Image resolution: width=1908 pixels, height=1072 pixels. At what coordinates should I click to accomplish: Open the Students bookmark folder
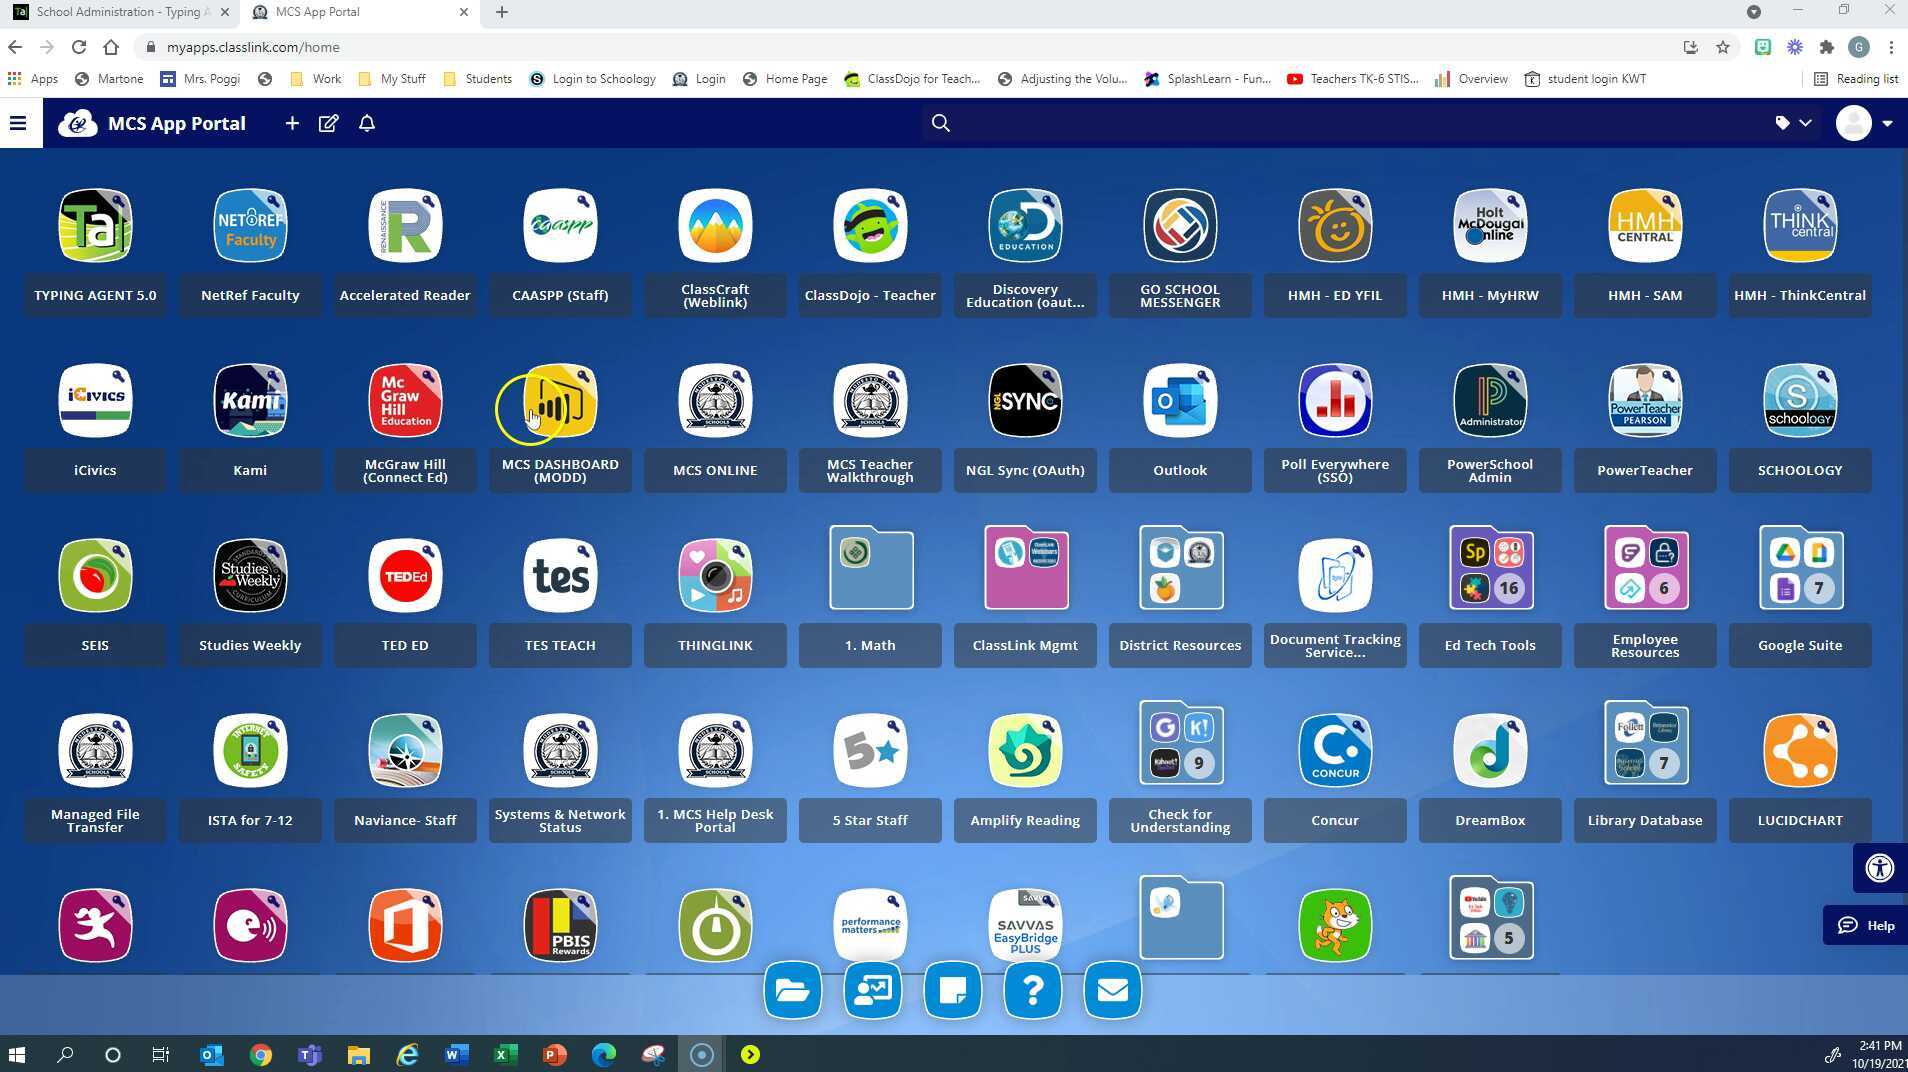(x=477, y=79)
